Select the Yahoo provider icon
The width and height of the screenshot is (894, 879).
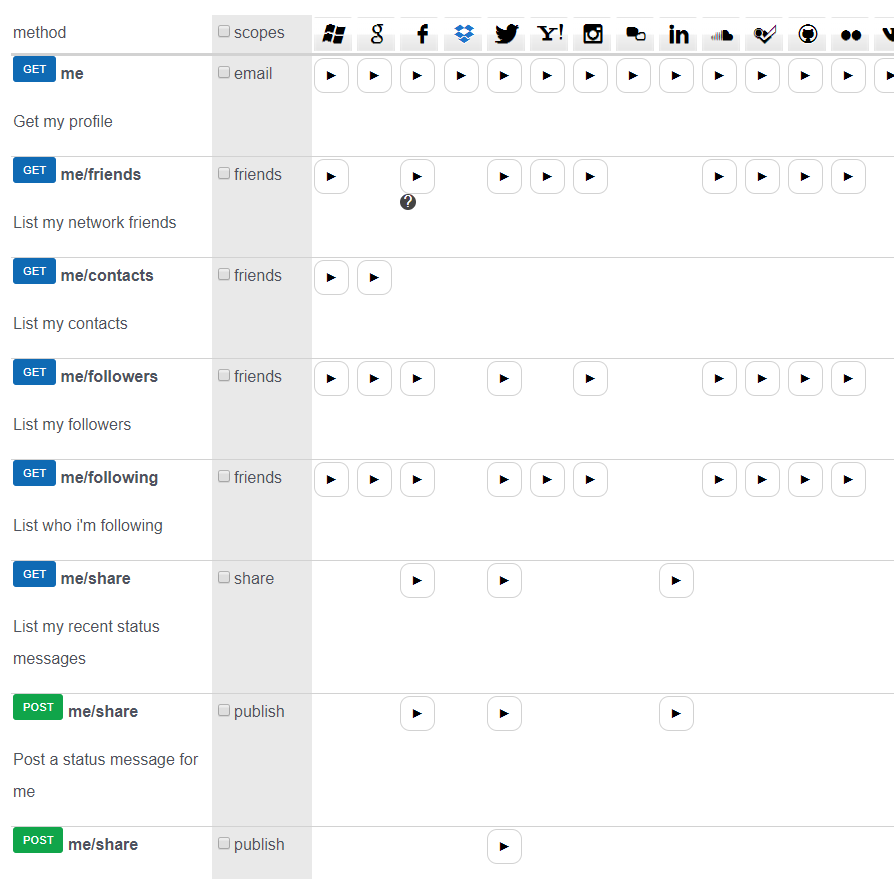tap(550, 34)
